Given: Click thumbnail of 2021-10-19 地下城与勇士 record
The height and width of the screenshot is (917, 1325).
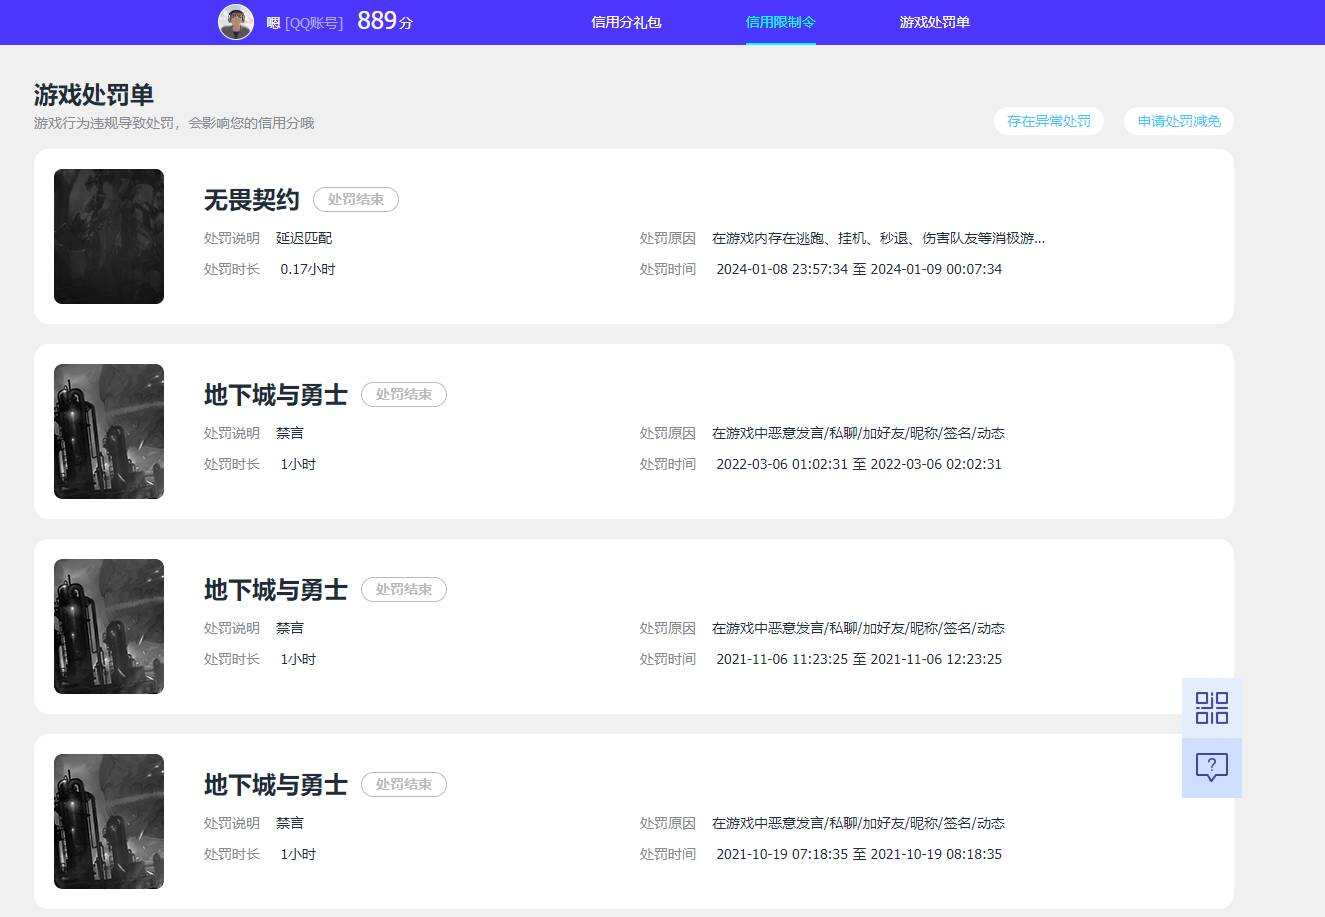Looking at the screenshot, I should (109, 821).
